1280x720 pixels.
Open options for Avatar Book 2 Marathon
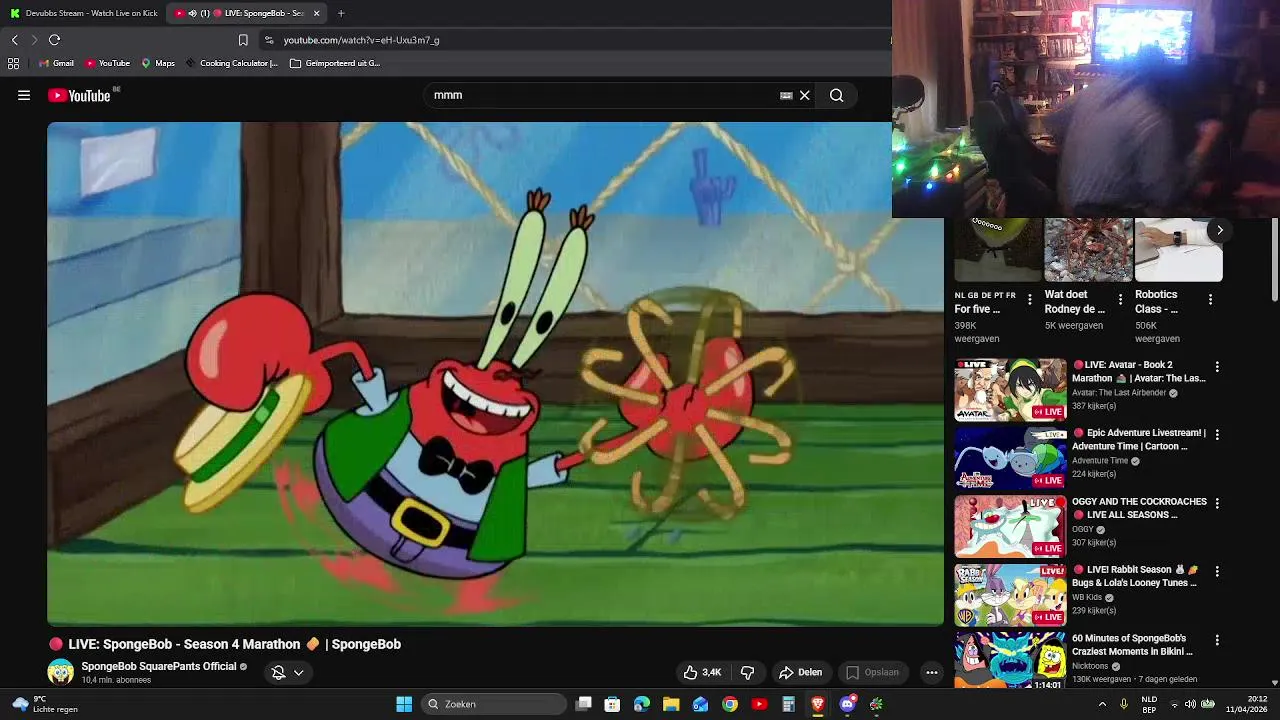click(x=1217, y=367)
